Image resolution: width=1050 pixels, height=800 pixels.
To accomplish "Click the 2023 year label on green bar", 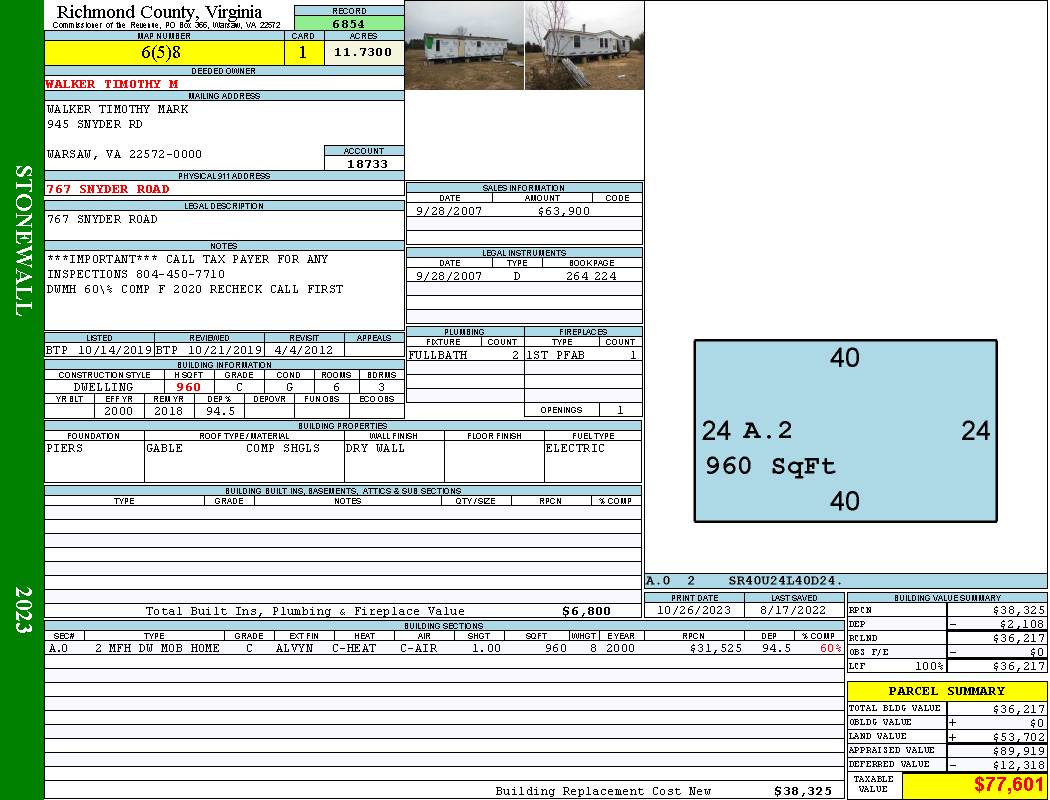I will (x=23, y=610).
